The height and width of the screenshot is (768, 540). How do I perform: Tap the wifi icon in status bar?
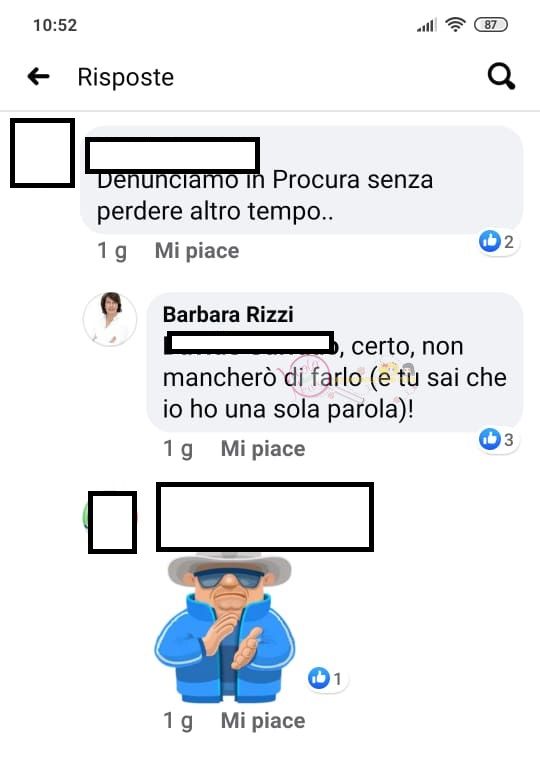(455, 24)
